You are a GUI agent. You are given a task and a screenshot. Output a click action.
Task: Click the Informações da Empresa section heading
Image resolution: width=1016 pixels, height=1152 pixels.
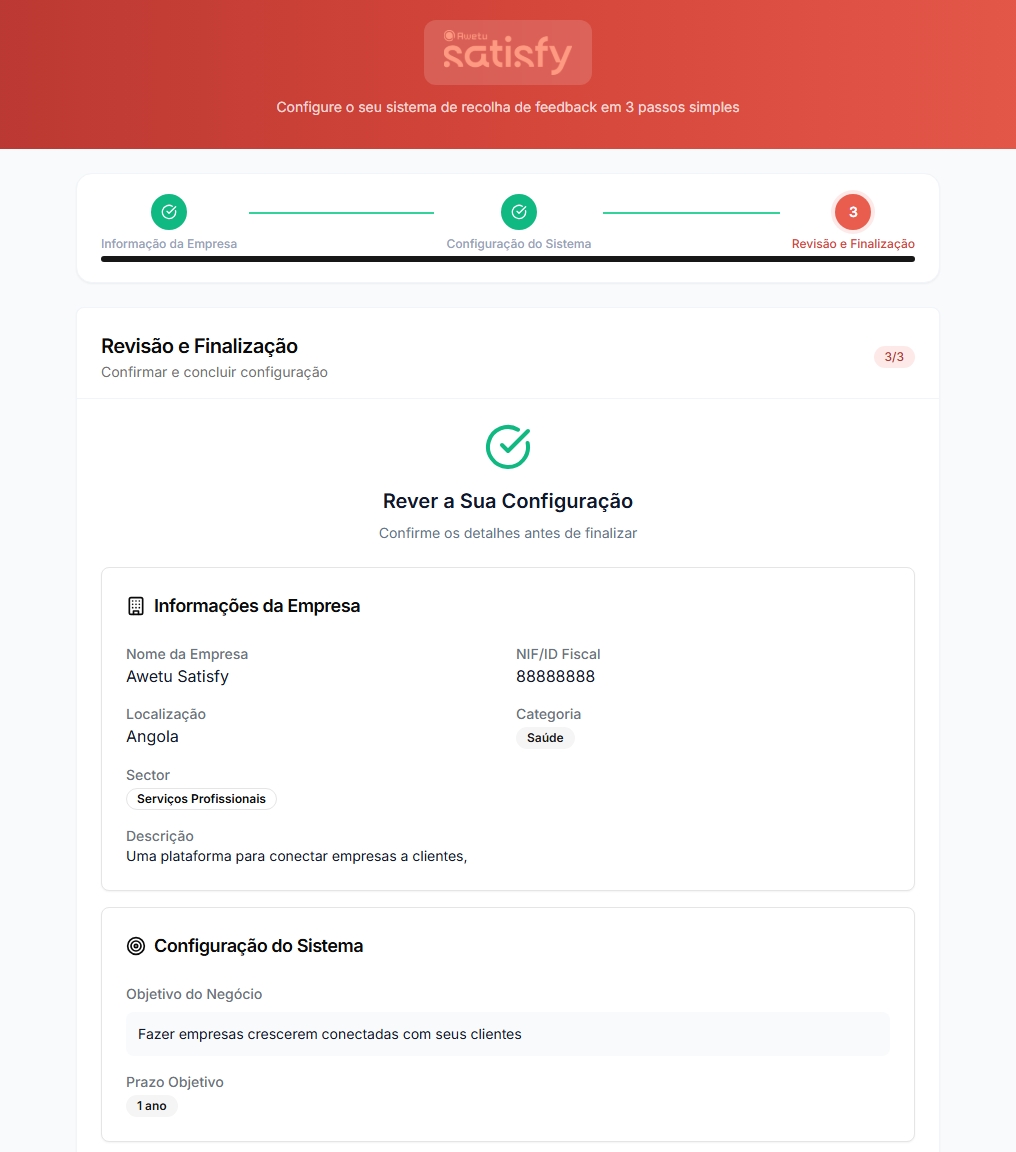pos(257,606)
